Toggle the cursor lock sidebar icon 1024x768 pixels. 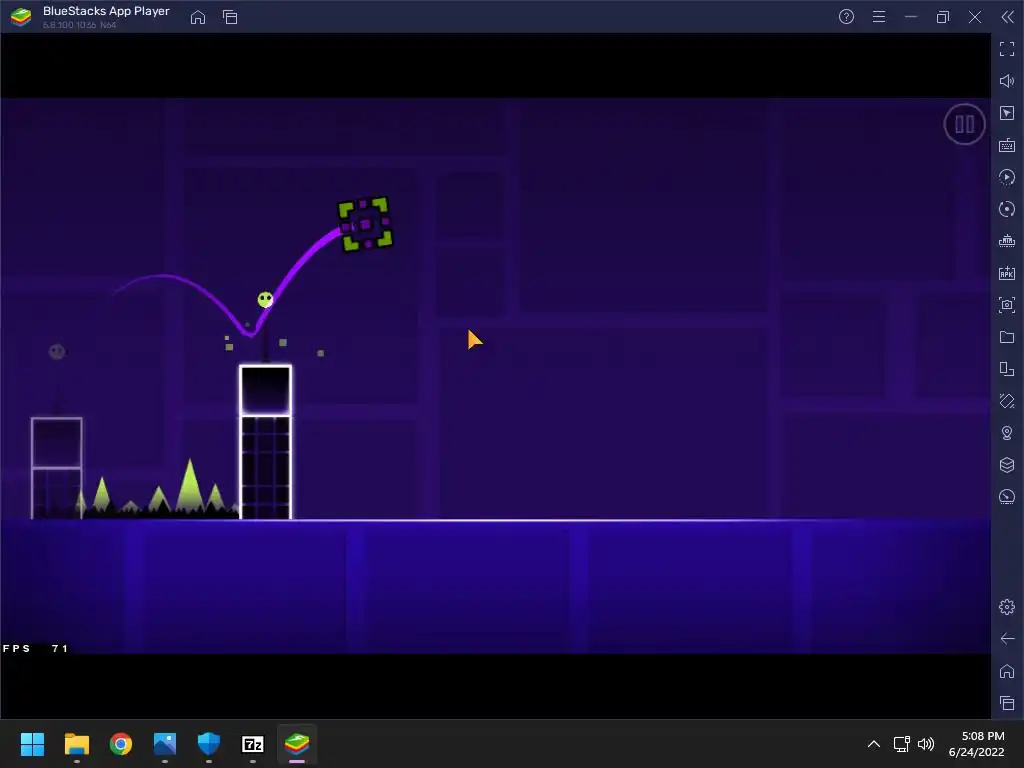click(x=1007, y=113)
